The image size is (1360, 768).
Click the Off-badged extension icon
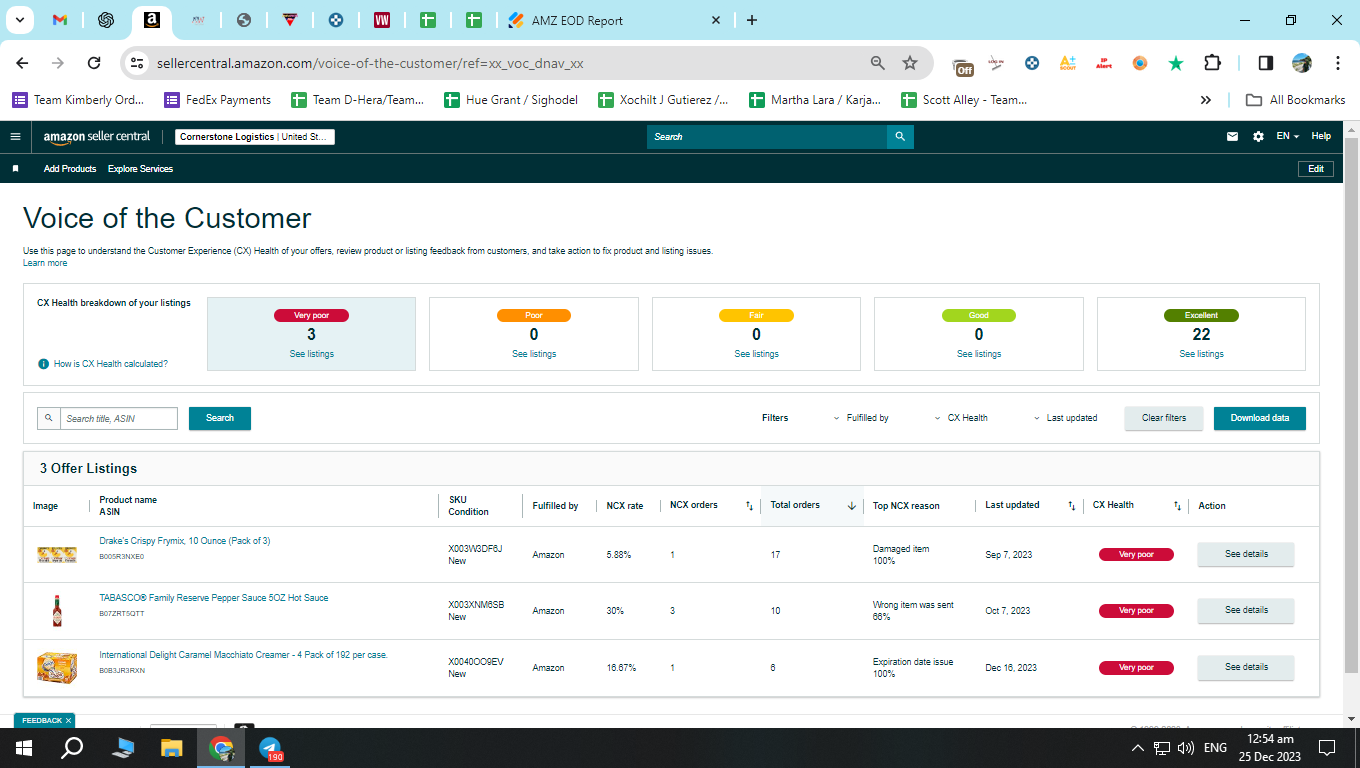click(x=963, y=65)
